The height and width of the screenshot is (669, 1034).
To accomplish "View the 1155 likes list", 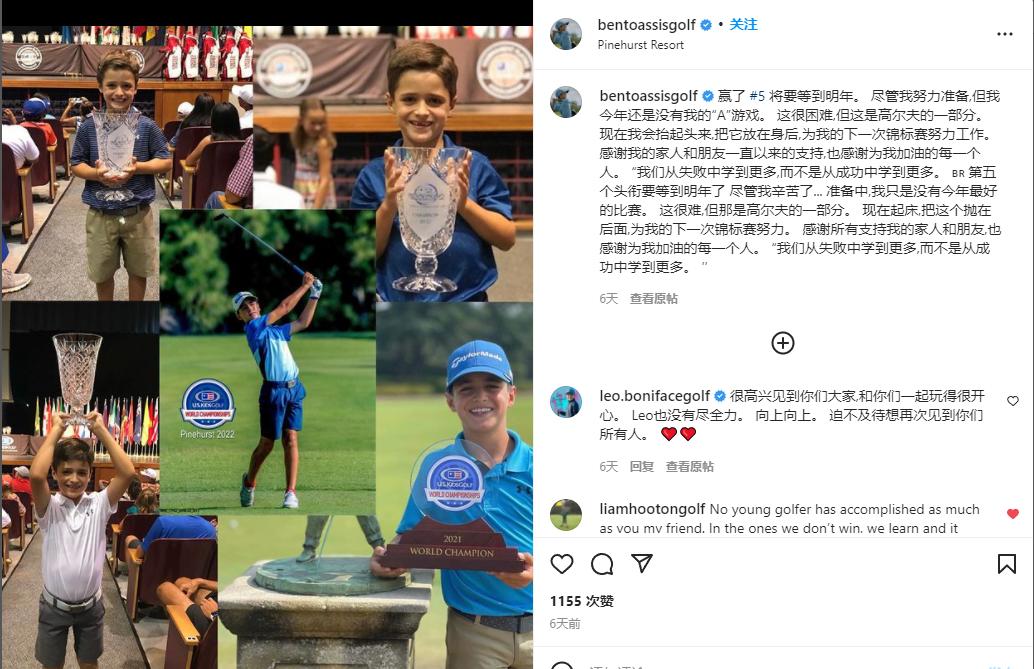I will tap(582, 601).
